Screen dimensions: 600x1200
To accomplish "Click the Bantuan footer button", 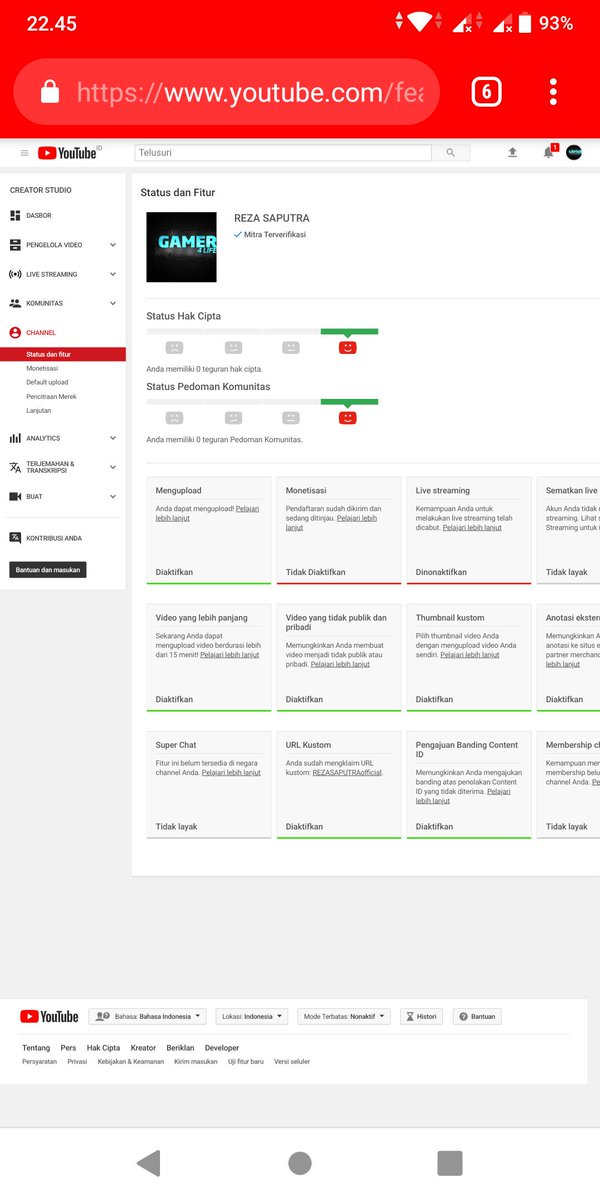I will point(476,1016).
